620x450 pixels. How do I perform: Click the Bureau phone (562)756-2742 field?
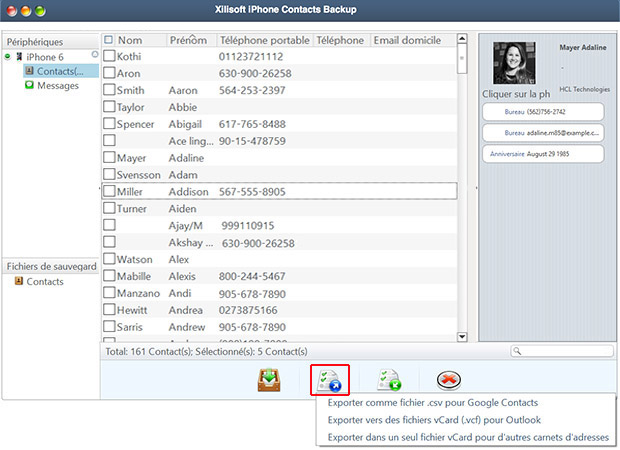tap(543, 112)
